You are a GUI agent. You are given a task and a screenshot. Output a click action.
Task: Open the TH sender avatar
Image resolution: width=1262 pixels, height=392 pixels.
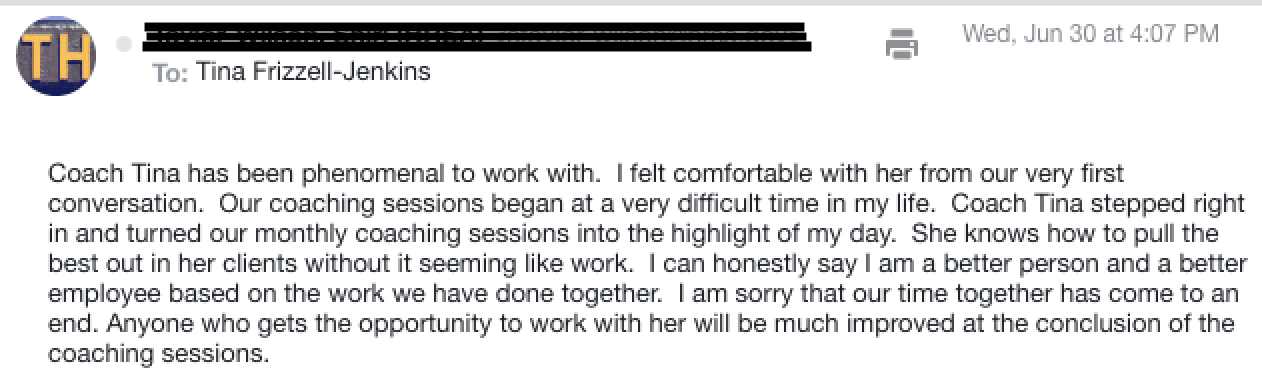(x=56, y=56)
